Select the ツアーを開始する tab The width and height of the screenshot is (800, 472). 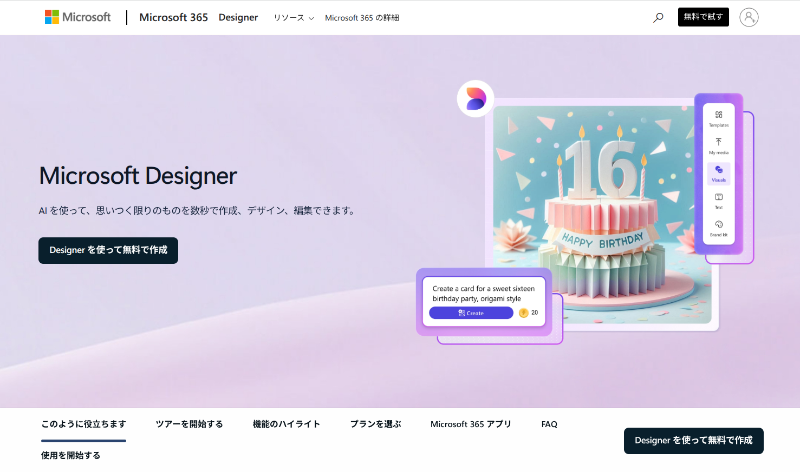tap(189, 424)
